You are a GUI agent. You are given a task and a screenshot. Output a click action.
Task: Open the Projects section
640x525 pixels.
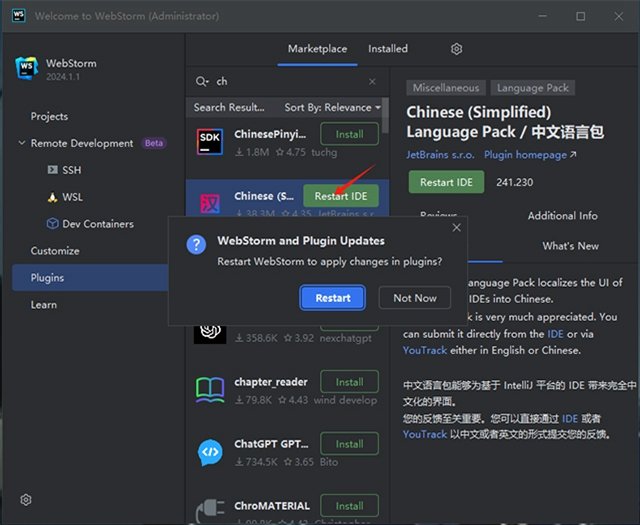(49, 116)
